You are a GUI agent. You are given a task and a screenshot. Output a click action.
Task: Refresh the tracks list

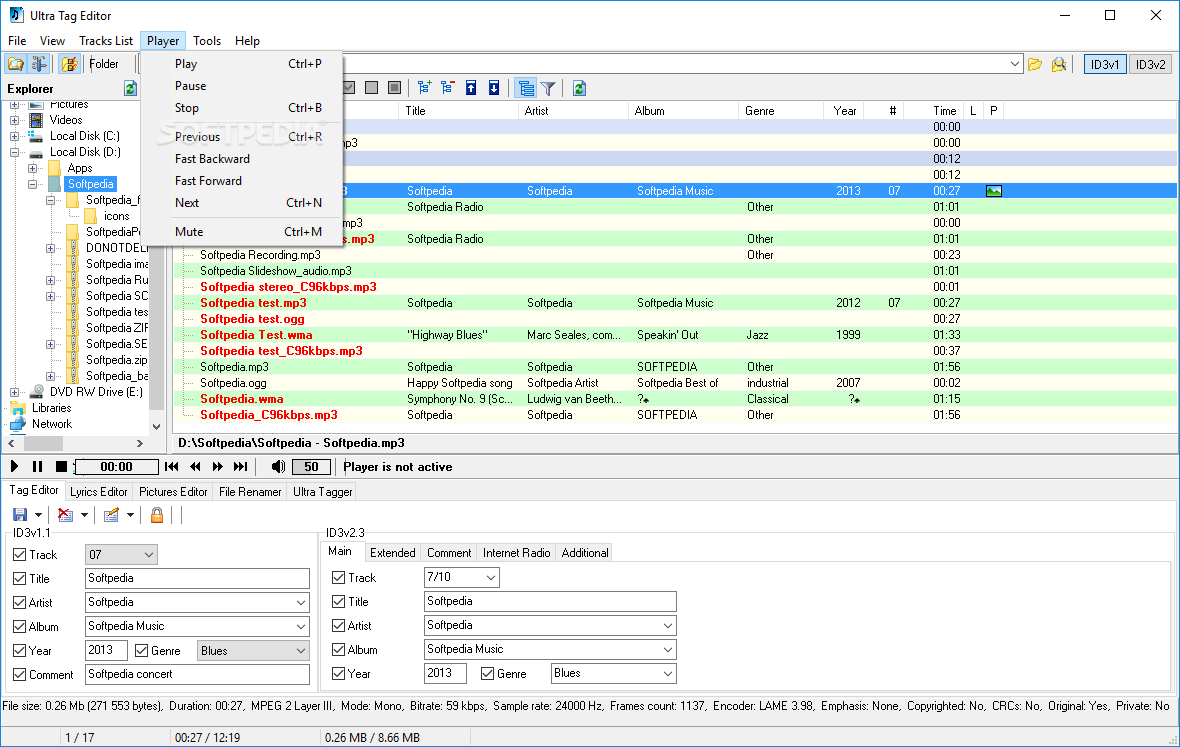coord(579,88)
